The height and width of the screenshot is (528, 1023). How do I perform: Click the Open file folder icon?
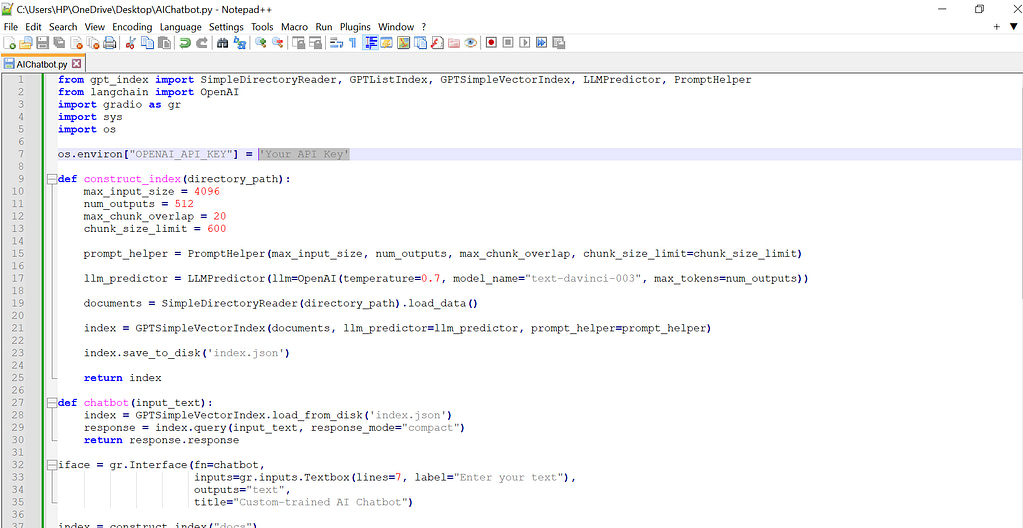click(x=26, y=43)
